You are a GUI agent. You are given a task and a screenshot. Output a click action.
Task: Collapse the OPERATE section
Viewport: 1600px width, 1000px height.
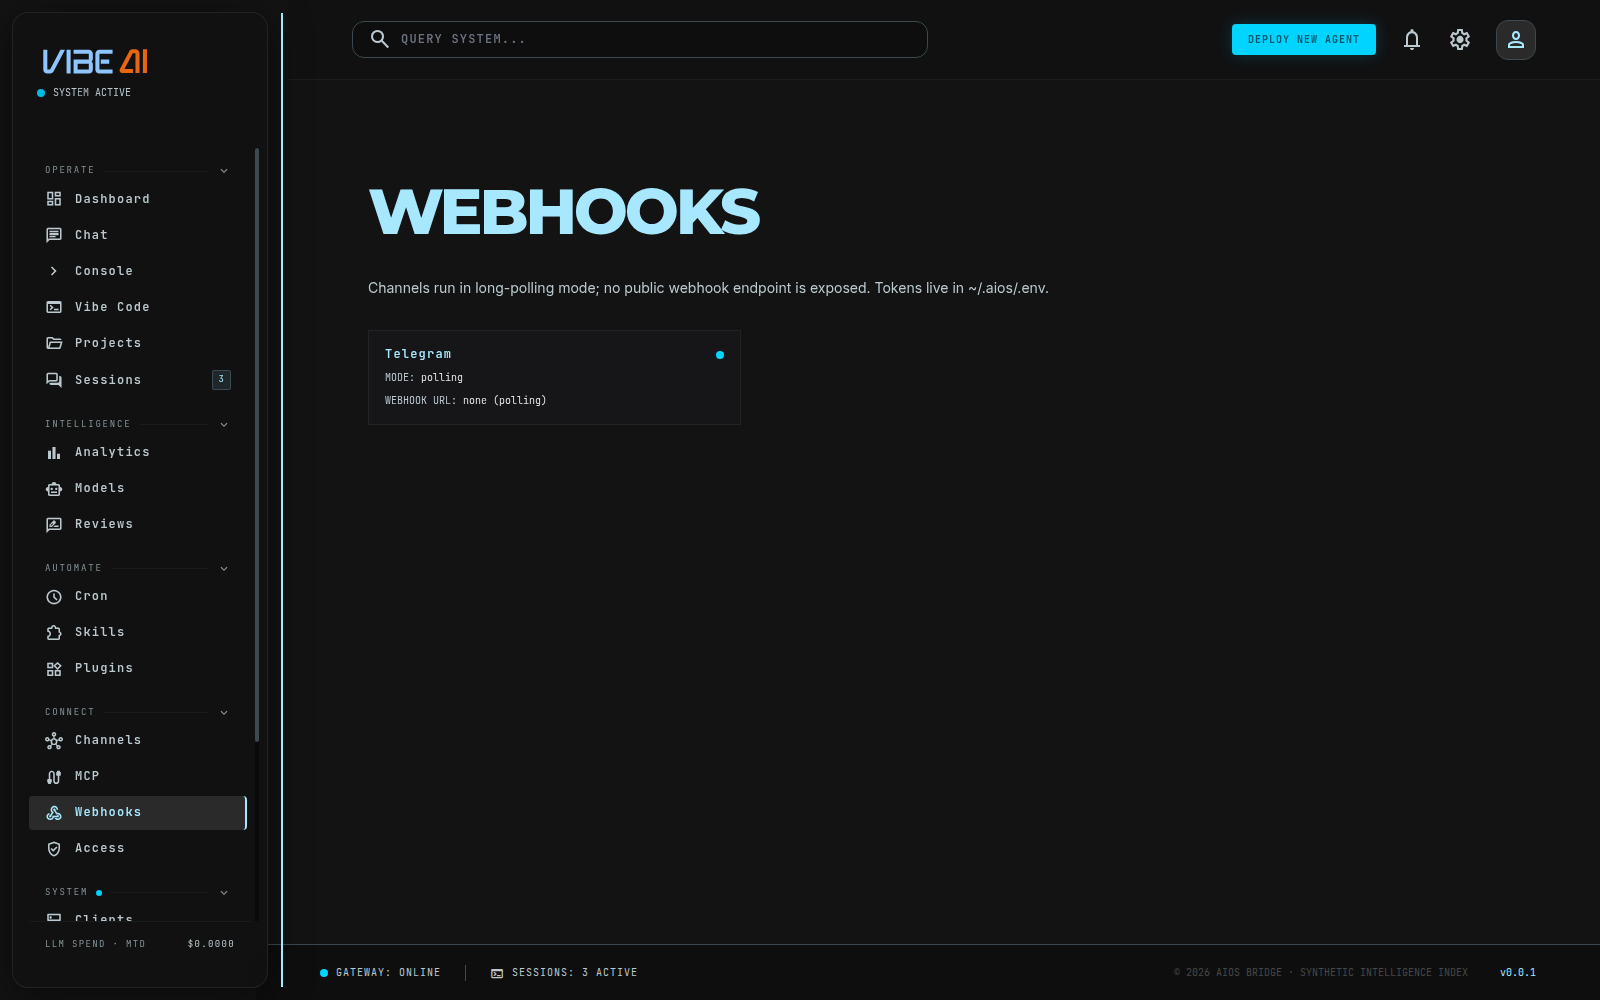click(224, 170)
